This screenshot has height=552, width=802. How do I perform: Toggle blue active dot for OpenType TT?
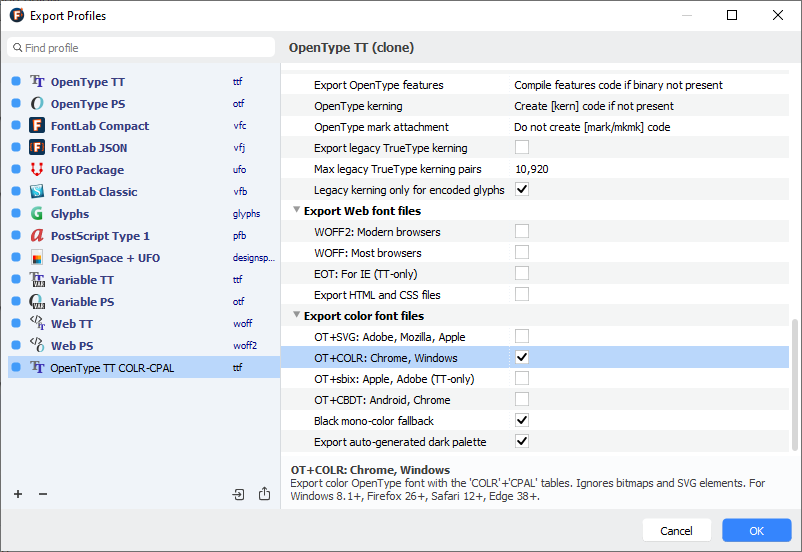(16, 81)
